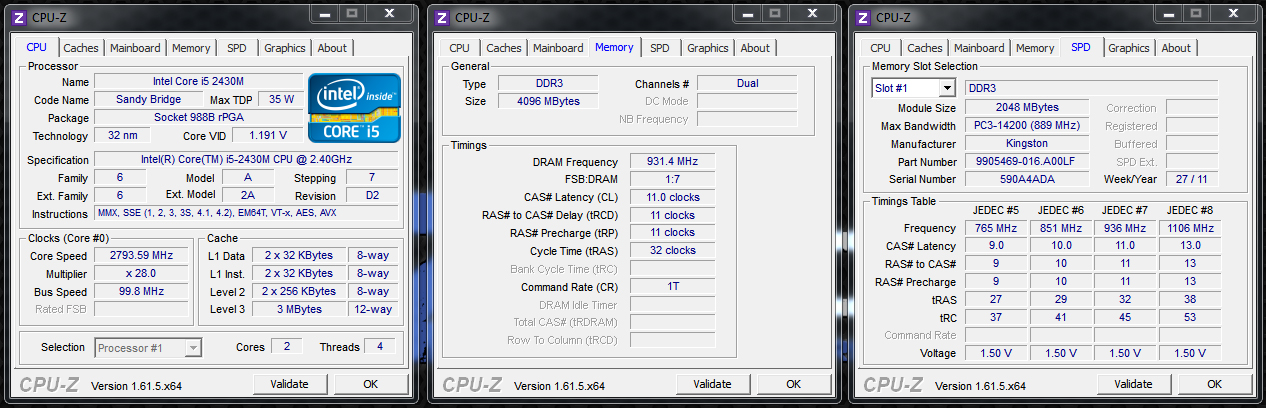The height and width of the screenshot is (408, 1266).
Task: Open the Graphics tab in the middle window
Action: (x=708, y=48)
